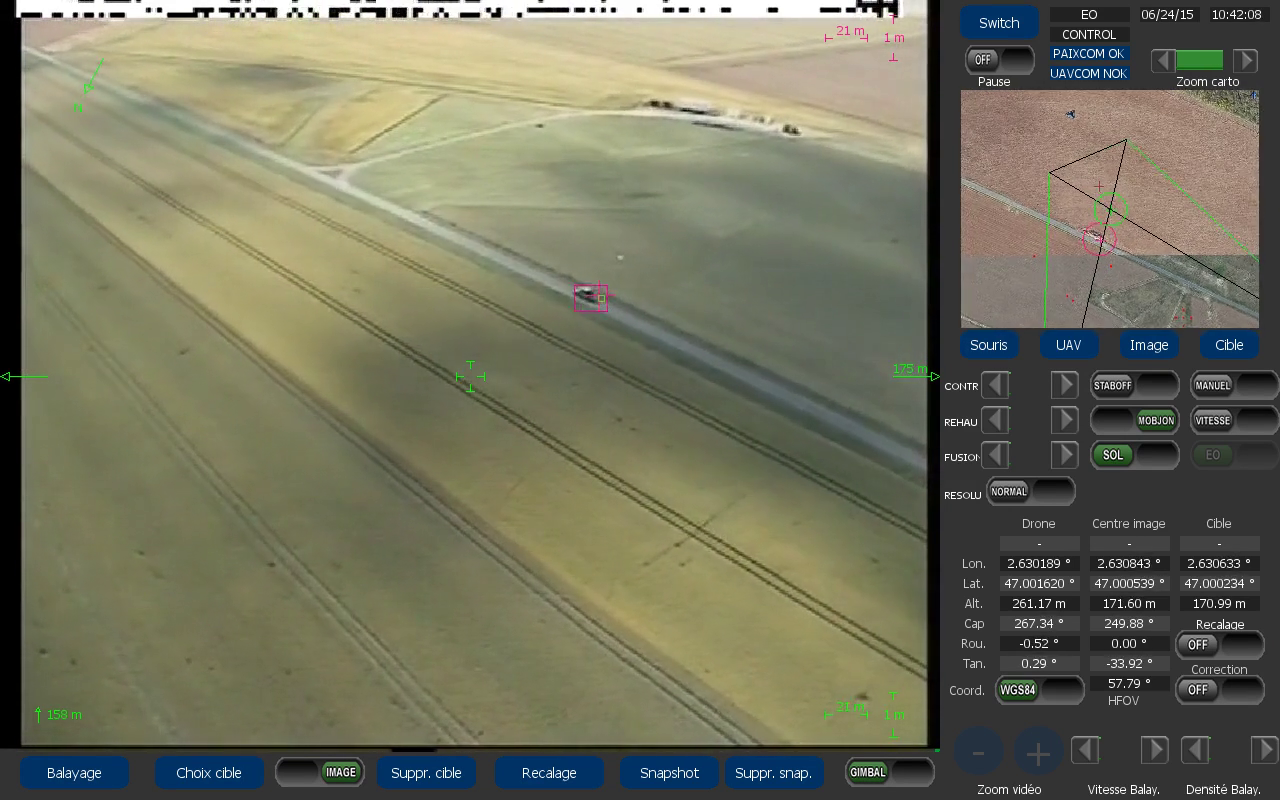Toggle the STABOFF stabilization switch
This screenshot has height=800, width=1280.
(x=1135, y=385)
